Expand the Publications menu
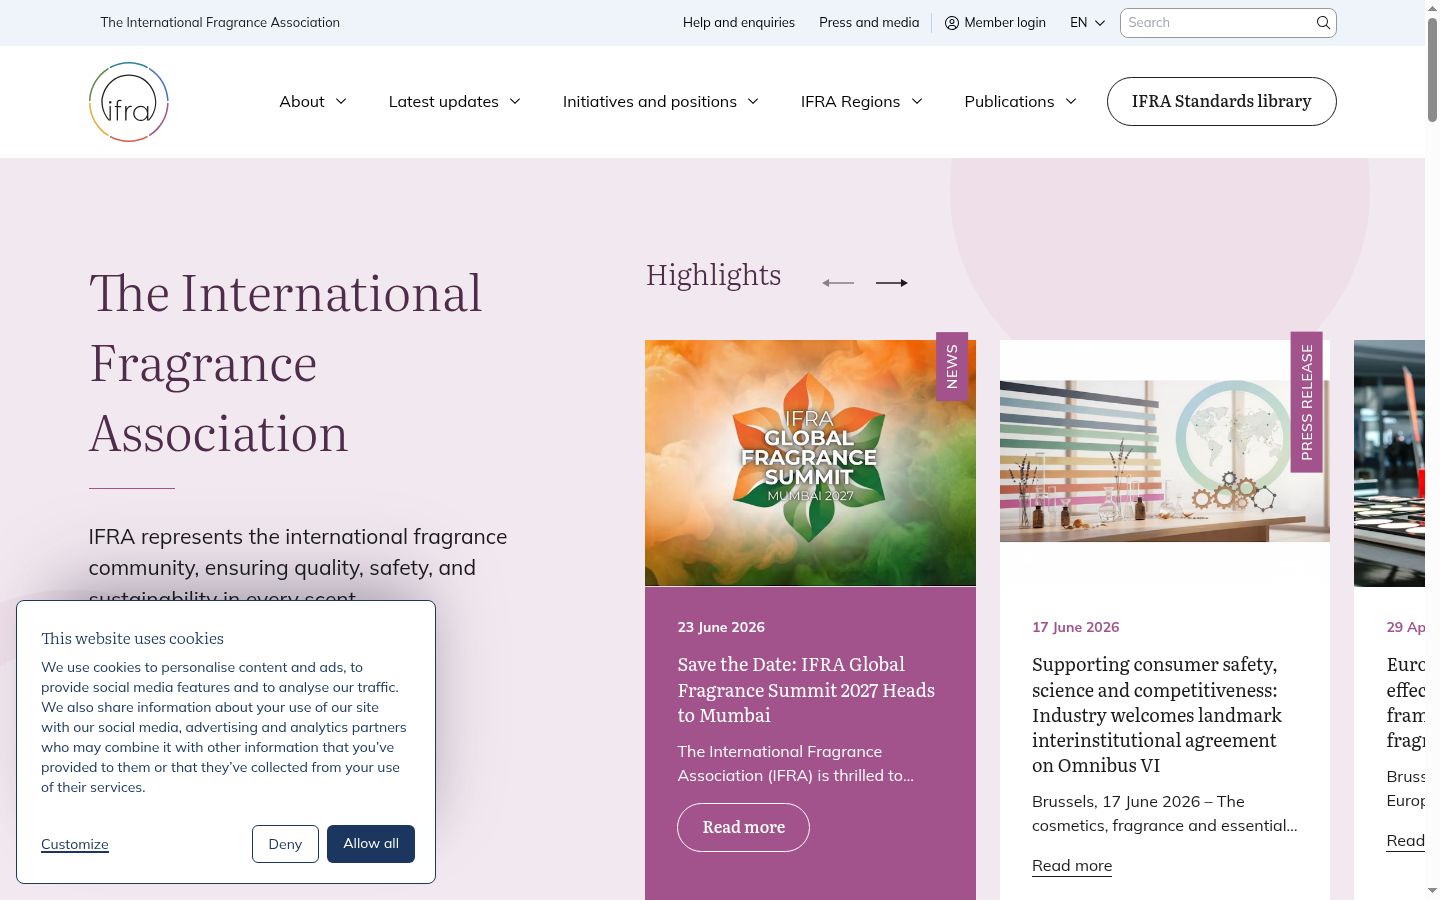This screenshot has width=1440, height=900. click(x=1021, y=102)
